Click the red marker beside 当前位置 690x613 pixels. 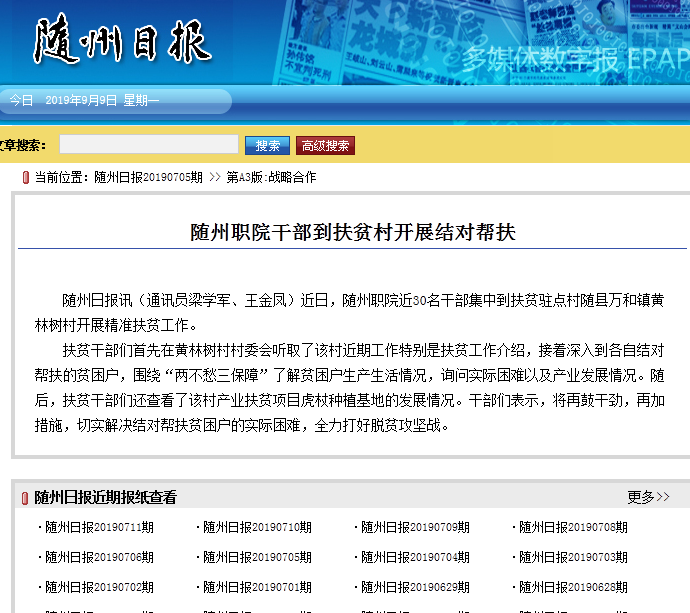click(x=25, y=177)
